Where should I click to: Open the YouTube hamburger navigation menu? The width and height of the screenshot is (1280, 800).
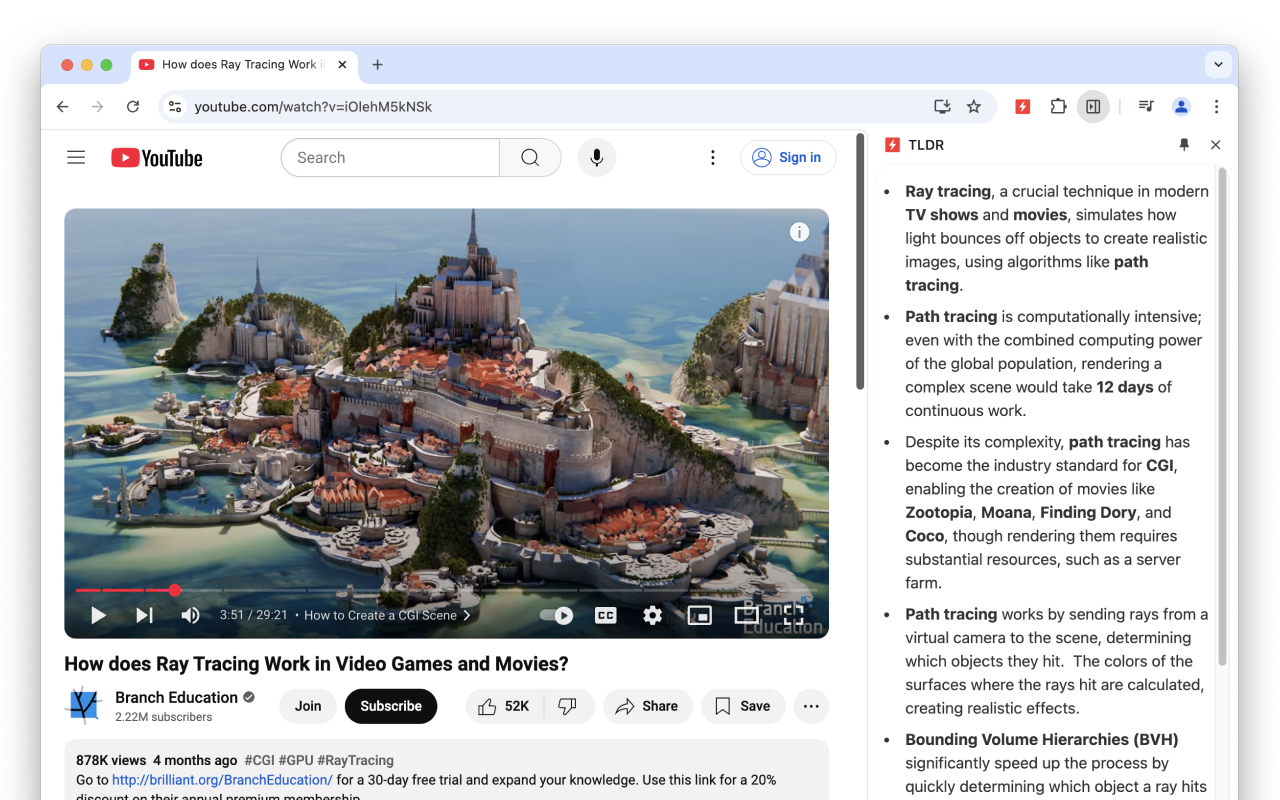(76, 157)
